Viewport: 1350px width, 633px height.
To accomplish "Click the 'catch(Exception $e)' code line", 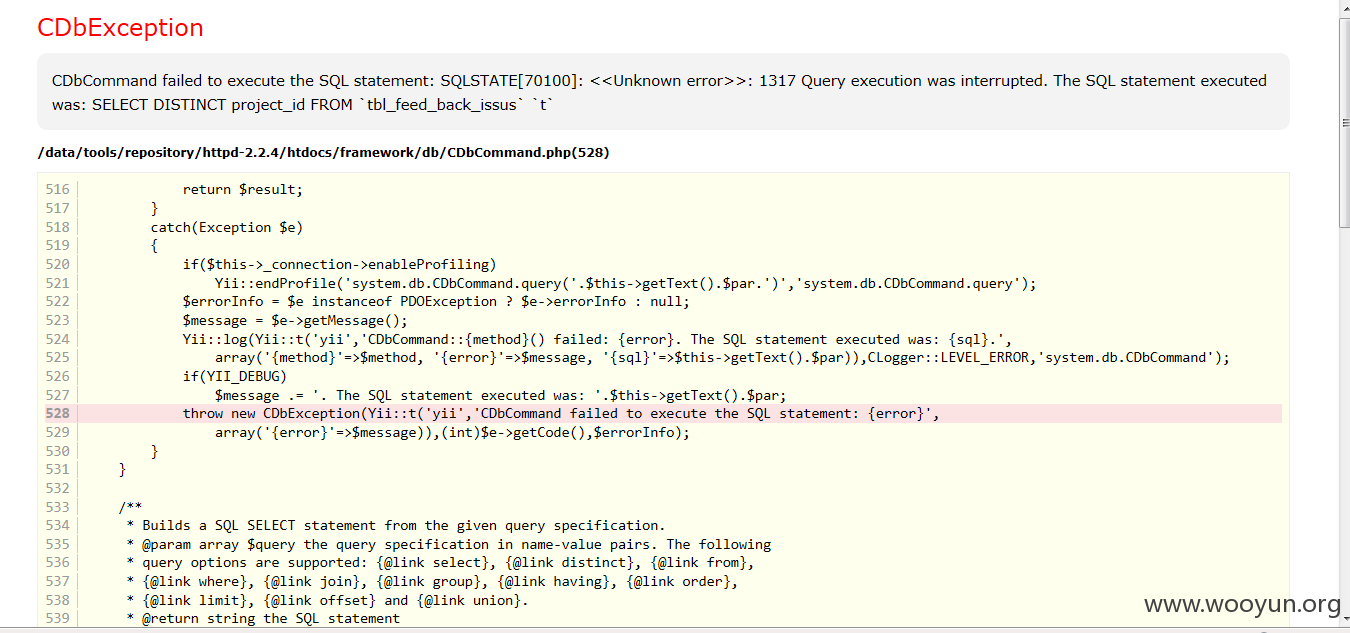I will click(x=227, y=227).
